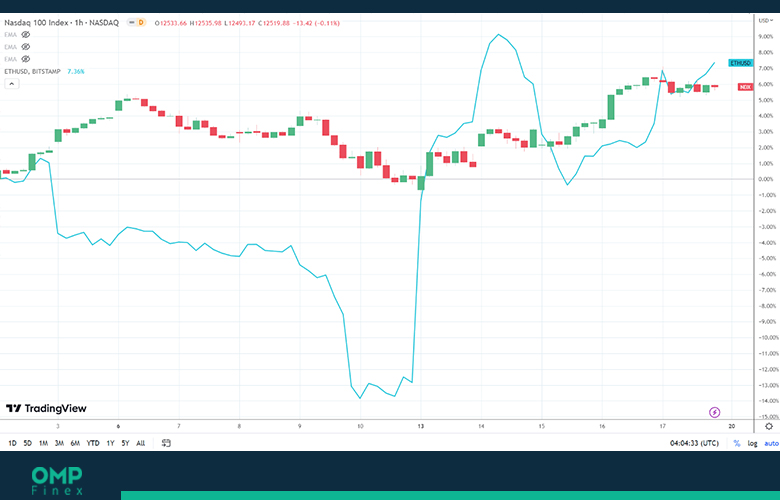This screenshot has width=780, height=500.
Task: Click date label 14 on time axis
Action: pyautogui.click(x=481, y=426)
